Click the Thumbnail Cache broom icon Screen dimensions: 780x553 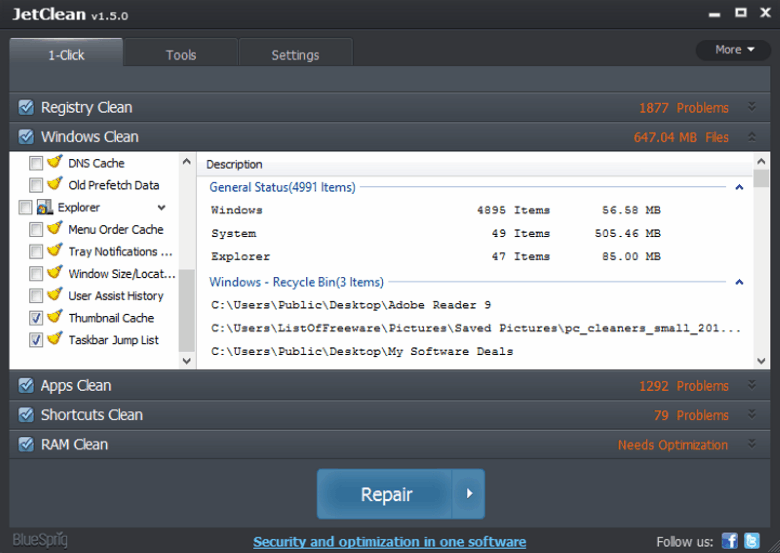tap(55, 317)
